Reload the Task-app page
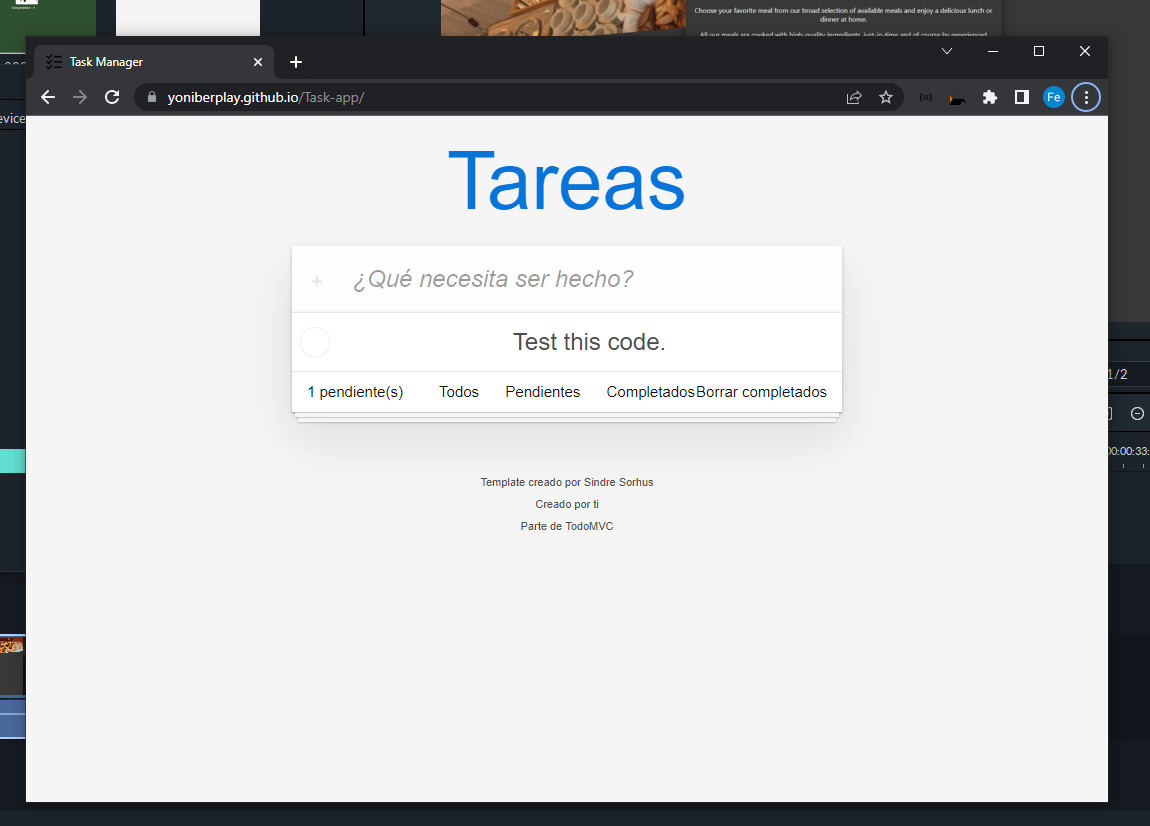Screen dimensions: 1150x826 112,97
